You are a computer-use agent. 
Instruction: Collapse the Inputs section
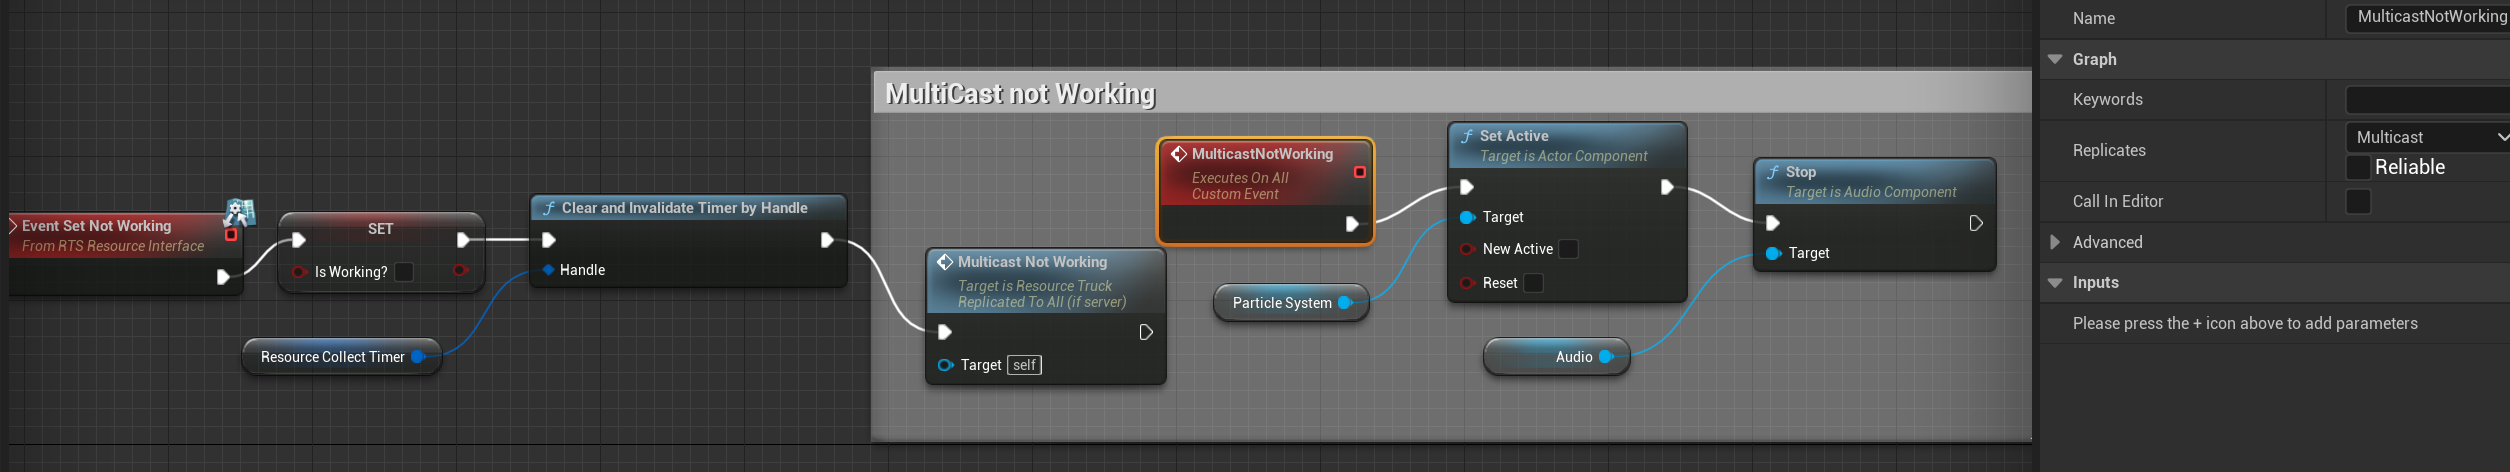(x=2055, y=283)
